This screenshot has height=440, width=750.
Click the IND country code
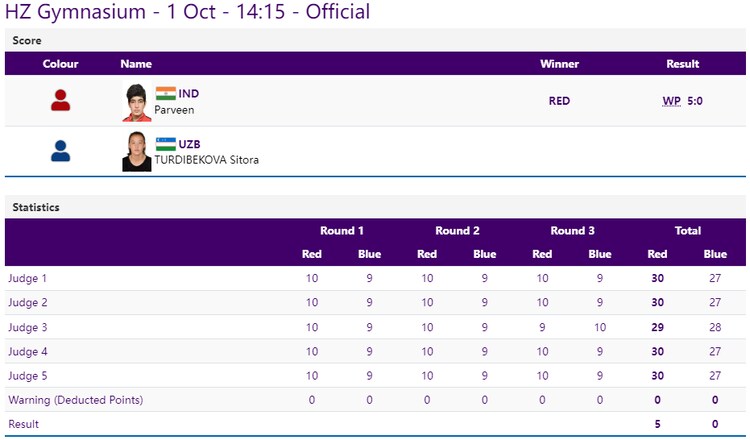(189, 93)
